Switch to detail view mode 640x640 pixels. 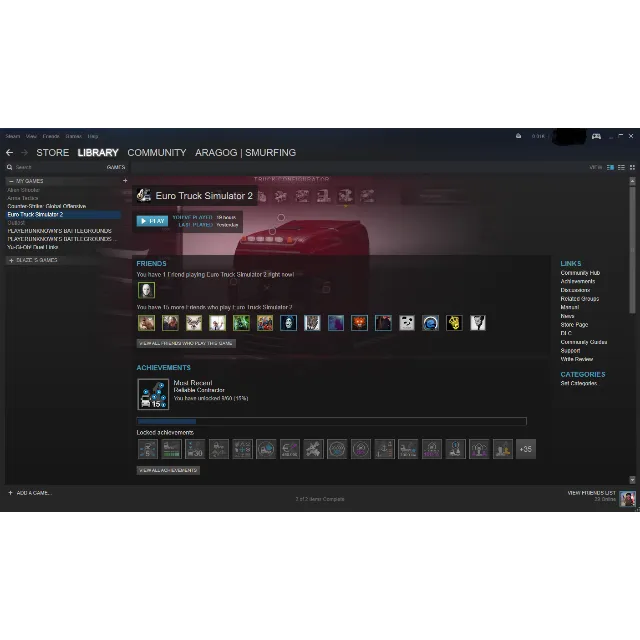coord(610,167)
